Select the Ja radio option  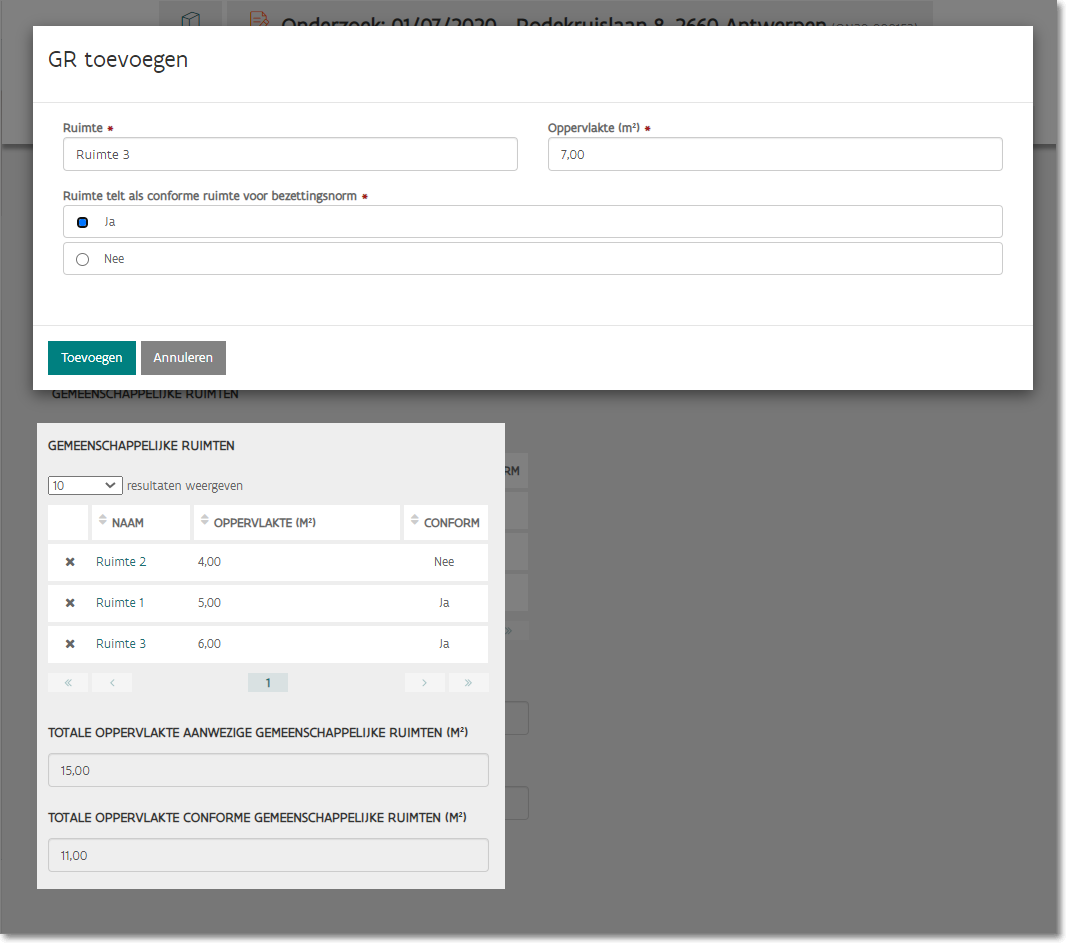[x=83, y=222]
